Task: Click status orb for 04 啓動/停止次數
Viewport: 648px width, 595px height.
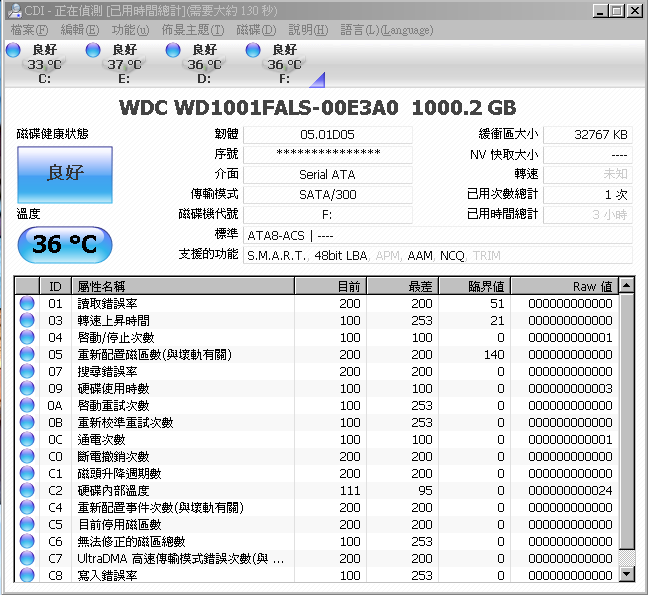Action: pyautogui.click(x=27, y=337)
